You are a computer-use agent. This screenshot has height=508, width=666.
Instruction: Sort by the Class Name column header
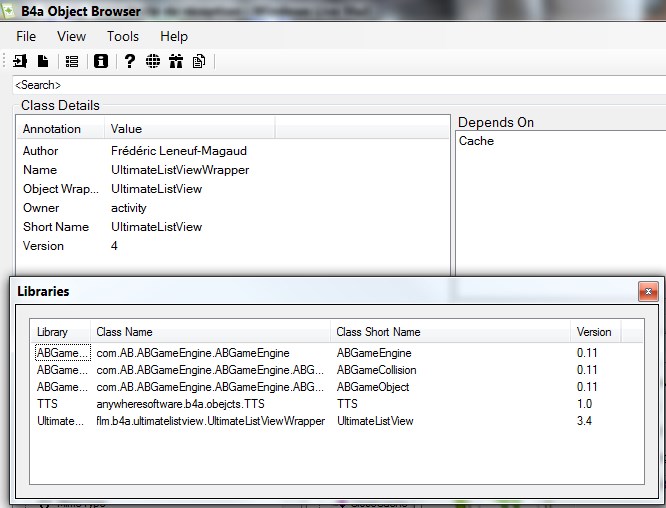point(210,332)
